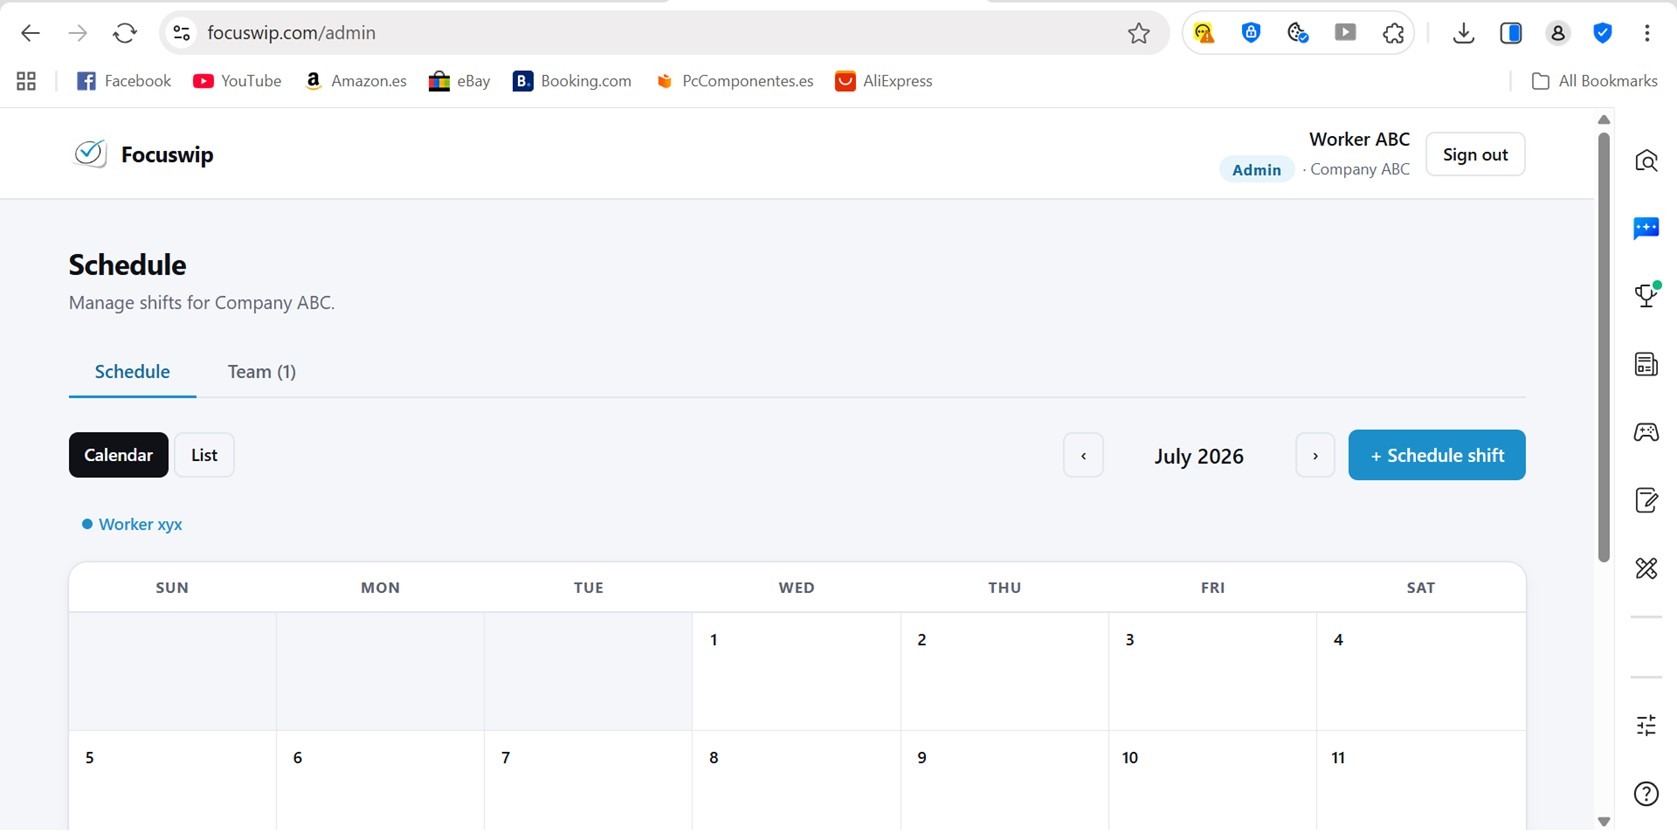This screenshot has height=832, width=1677.
Task: Open the PcComponentes.es bookmark
Action: point(734,81)
